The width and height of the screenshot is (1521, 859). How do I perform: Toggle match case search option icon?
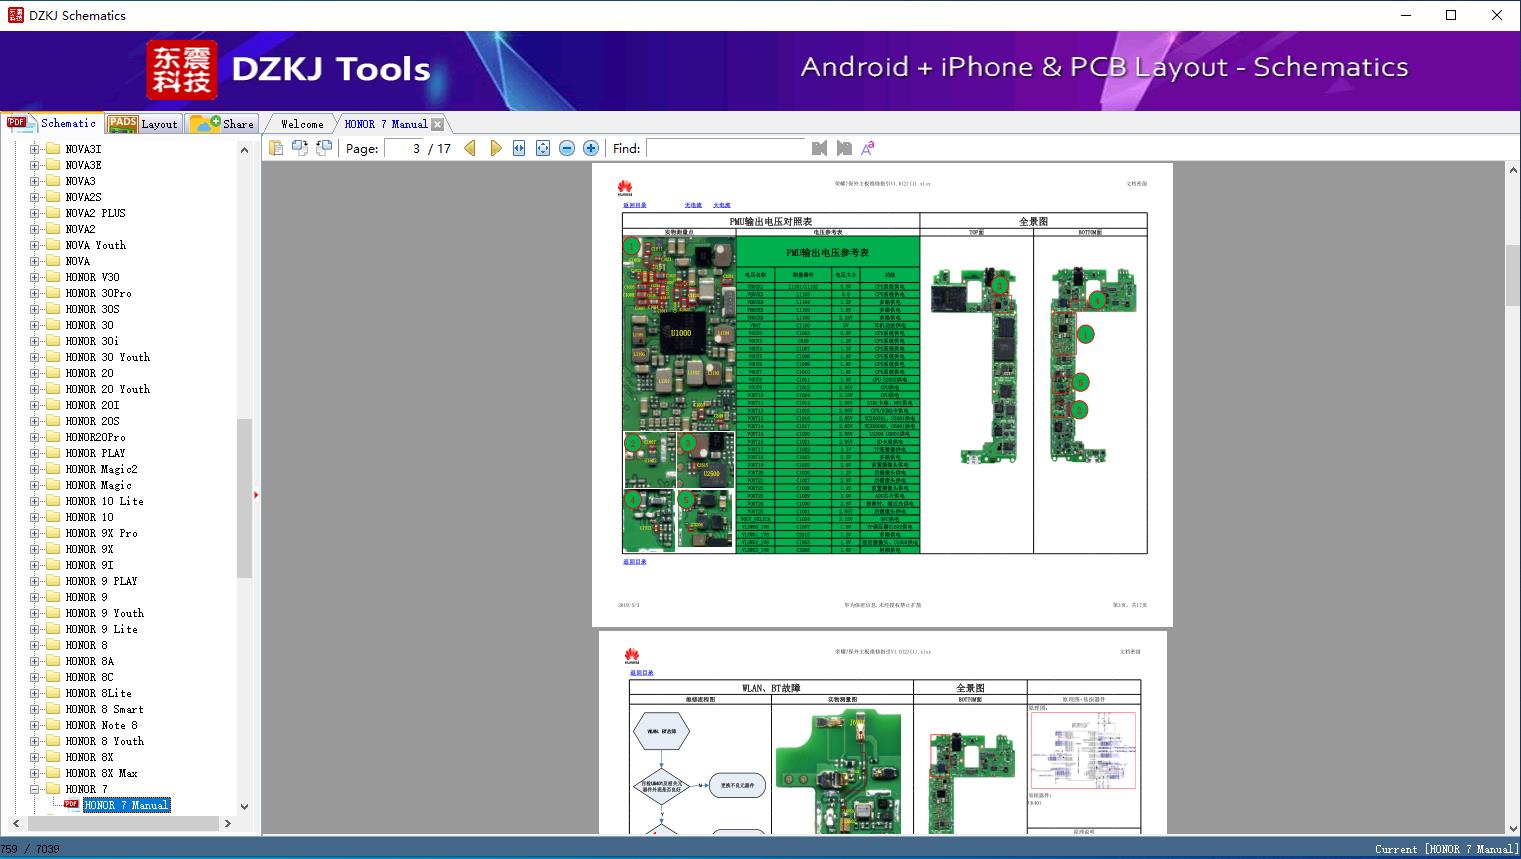[868, 148]
